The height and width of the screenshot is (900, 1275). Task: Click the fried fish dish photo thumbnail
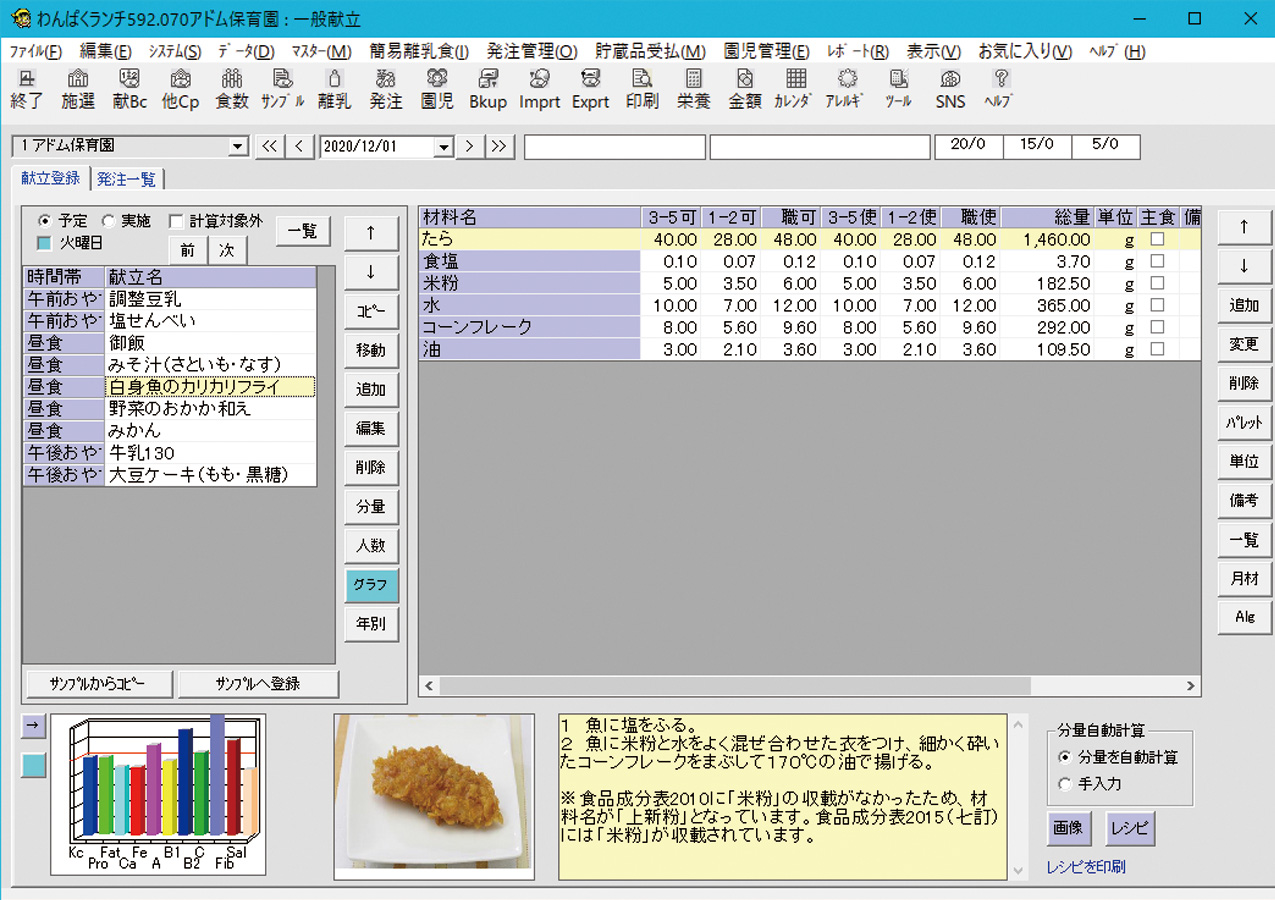(x=433, y=796)
